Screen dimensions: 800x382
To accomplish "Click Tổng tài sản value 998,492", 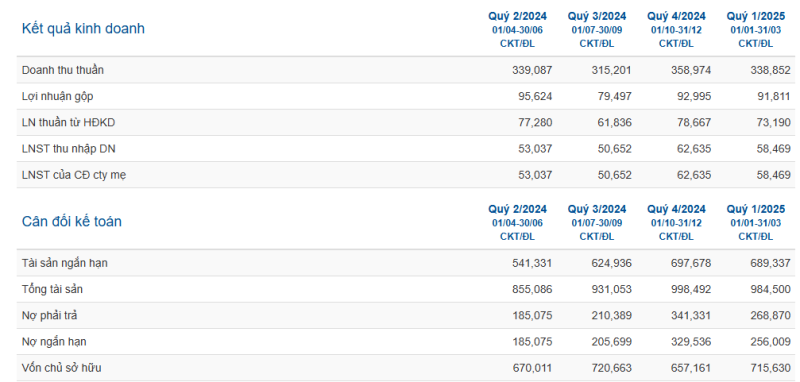I will tap(691, 289).
